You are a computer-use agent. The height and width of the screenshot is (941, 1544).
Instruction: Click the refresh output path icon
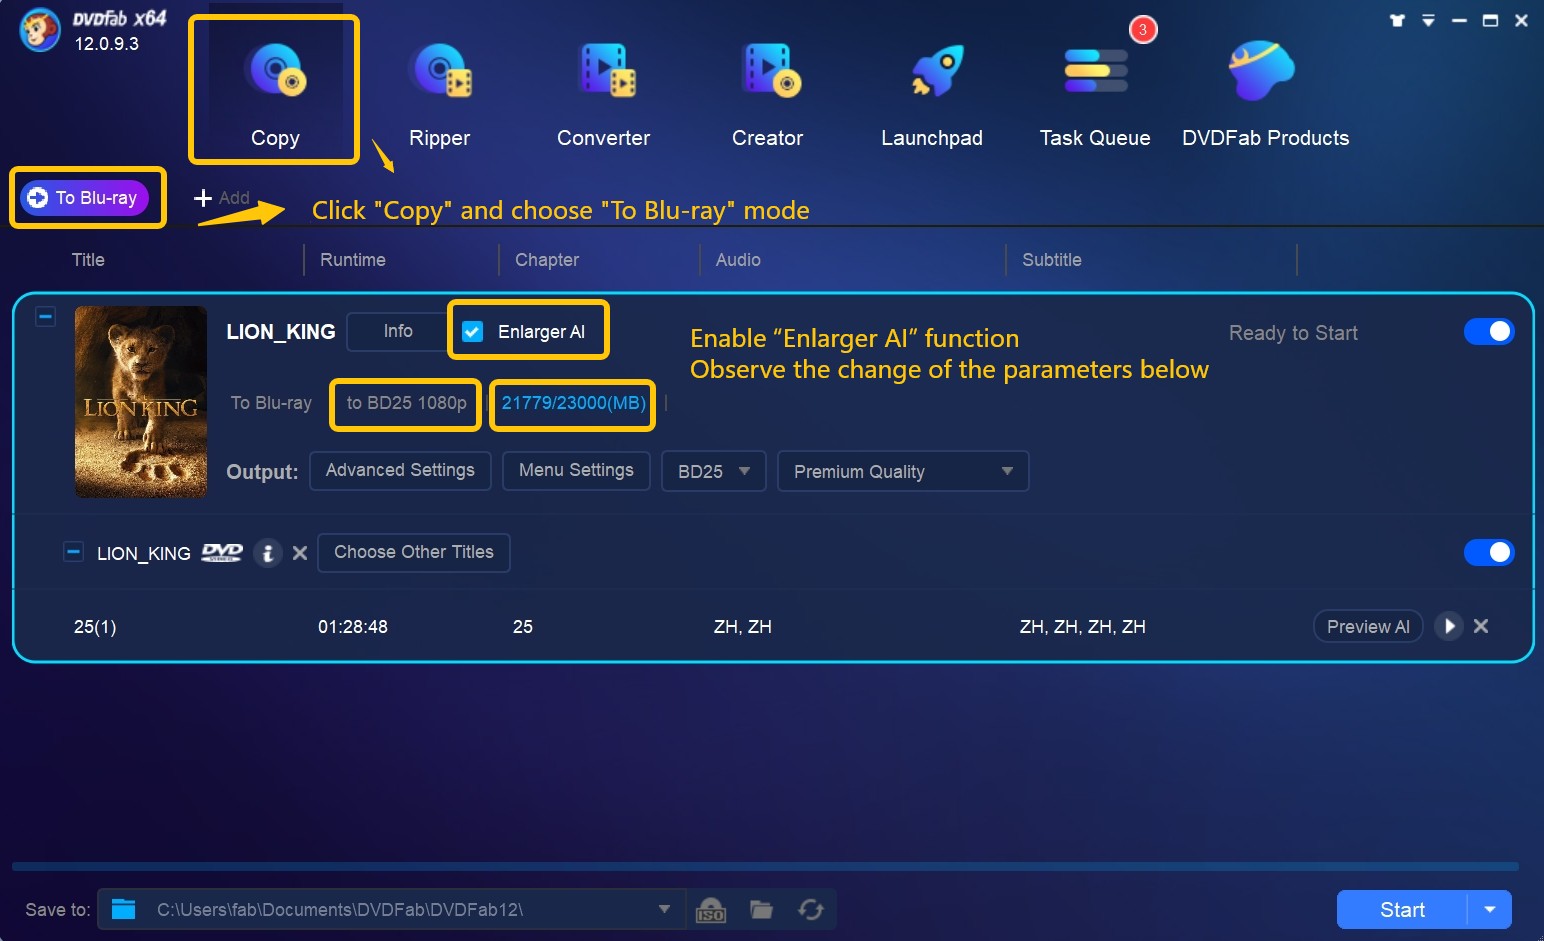coord(811,909)
